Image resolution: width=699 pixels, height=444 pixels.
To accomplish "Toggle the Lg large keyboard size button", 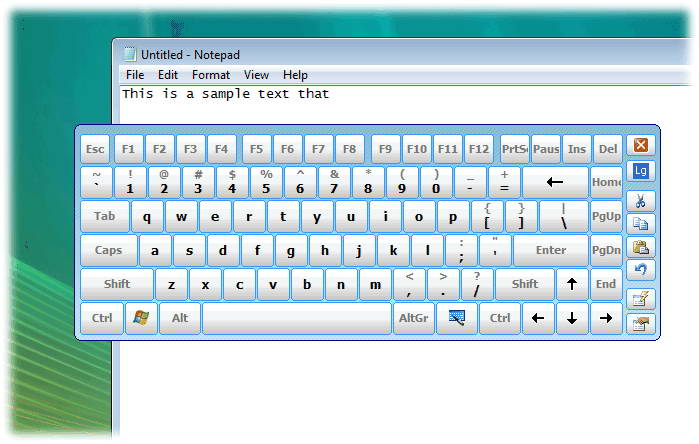I will 641,171.
